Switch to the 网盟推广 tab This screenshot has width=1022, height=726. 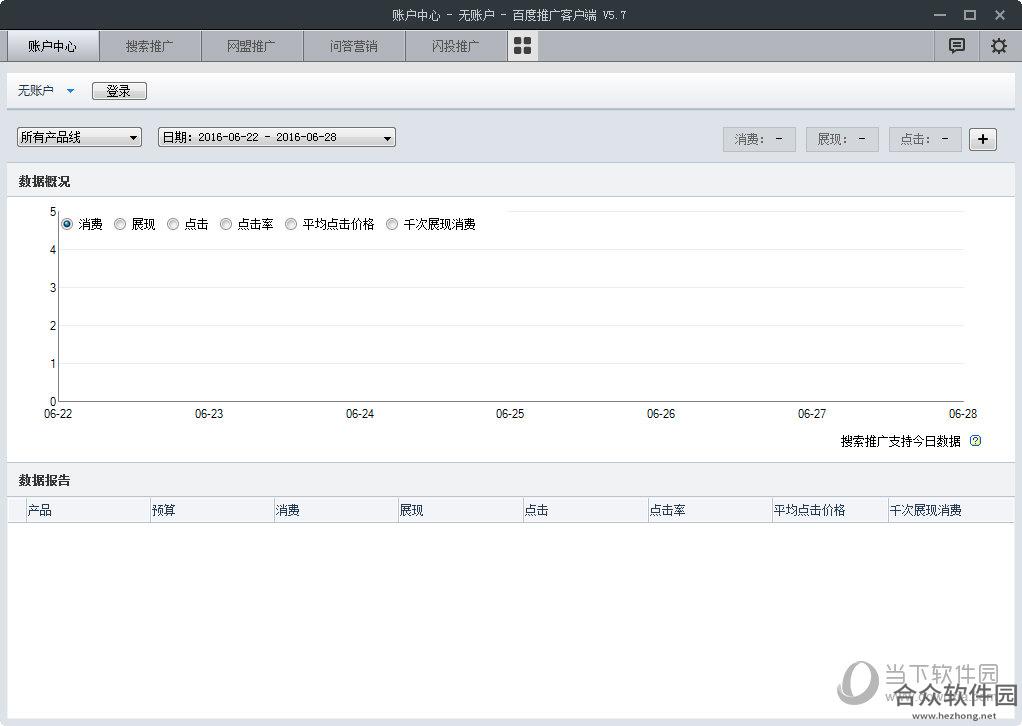pyautogui.click(x=252, y=46)
